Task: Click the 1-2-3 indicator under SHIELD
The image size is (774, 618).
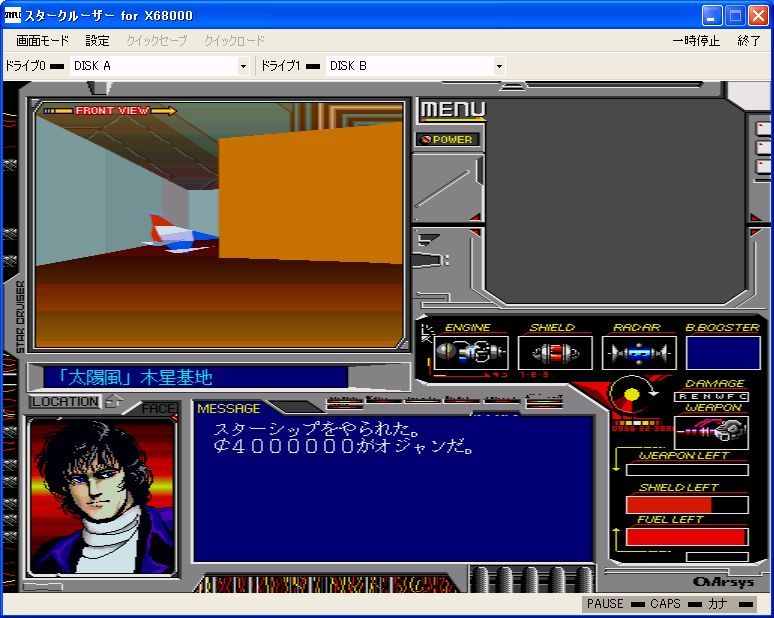Action: click(535, 375)
